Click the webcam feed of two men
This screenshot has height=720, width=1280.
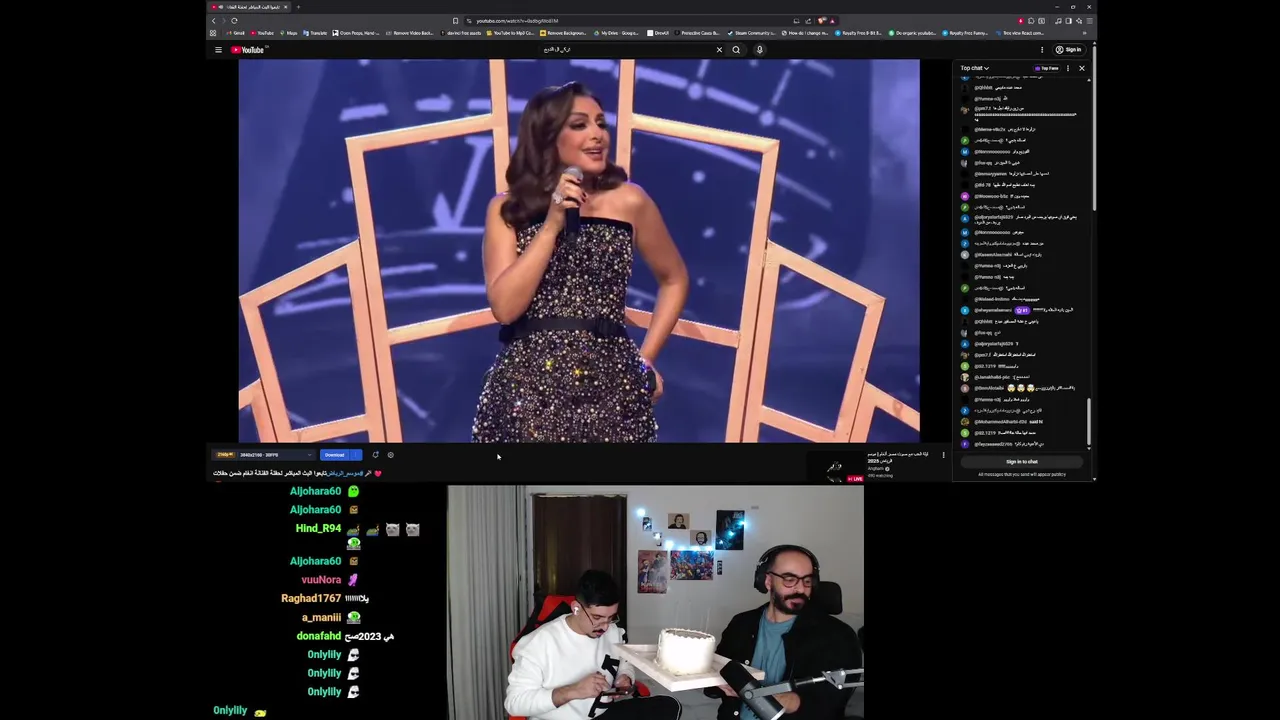(655, 602)
